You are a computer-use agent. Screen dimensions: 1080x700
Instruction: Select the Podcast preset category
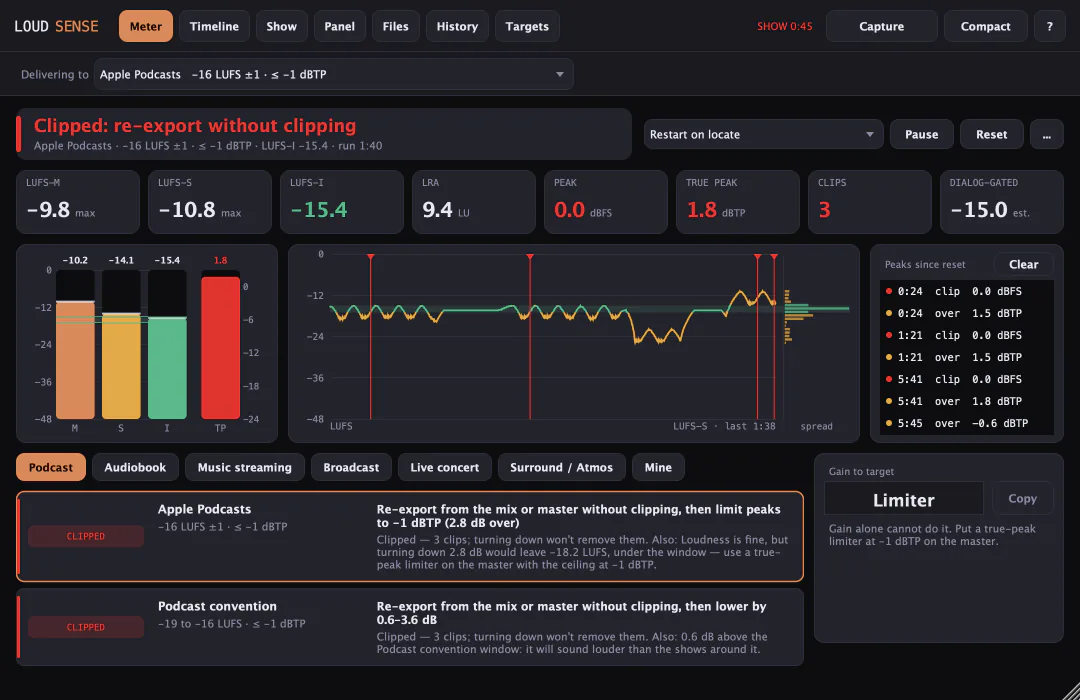[51, 467]
